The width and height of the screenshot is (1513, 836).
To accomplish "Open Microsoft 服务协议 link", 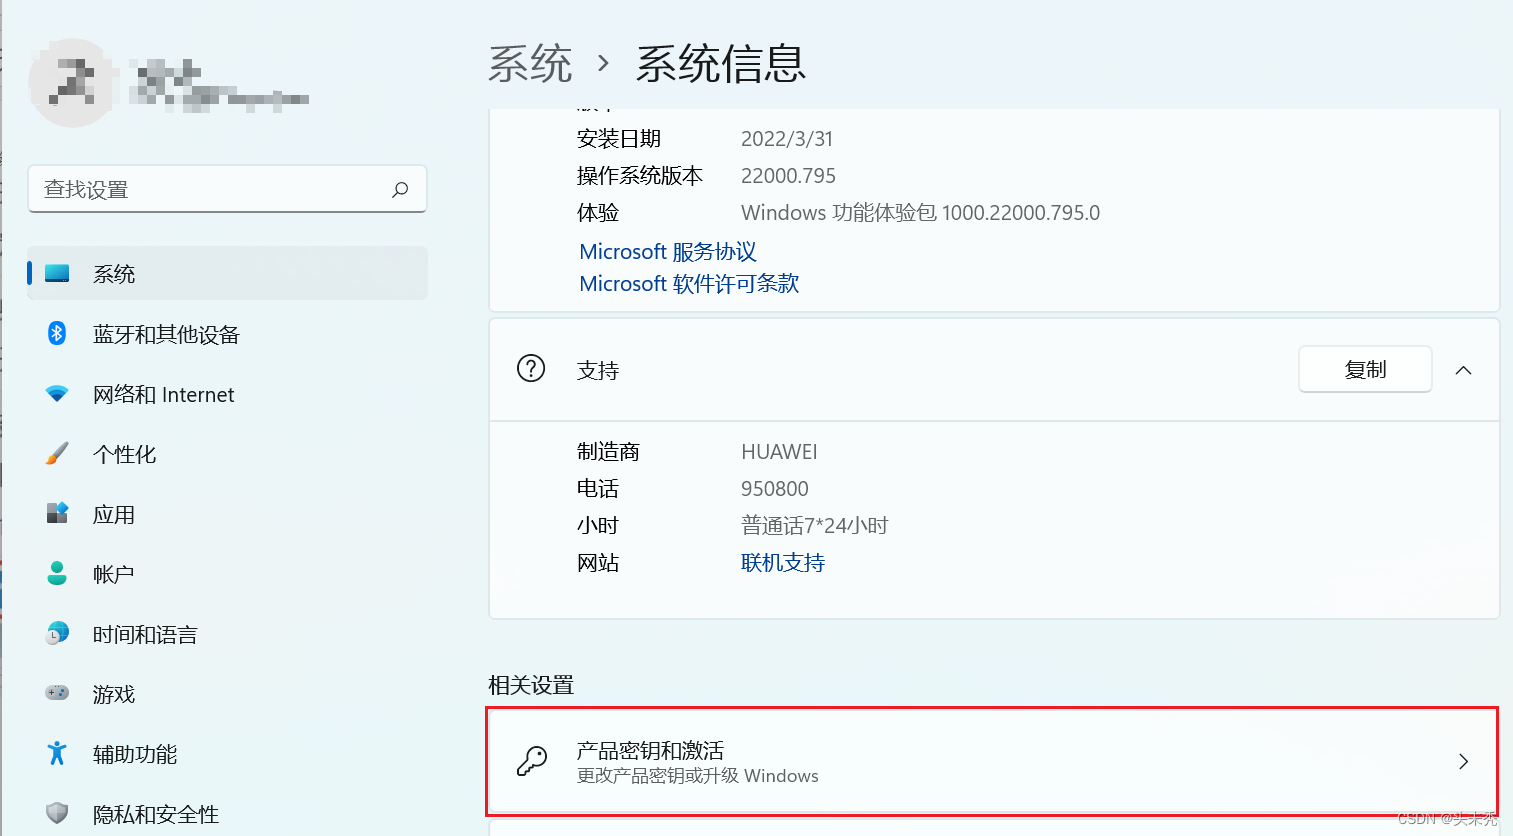I will click(668, 252).
